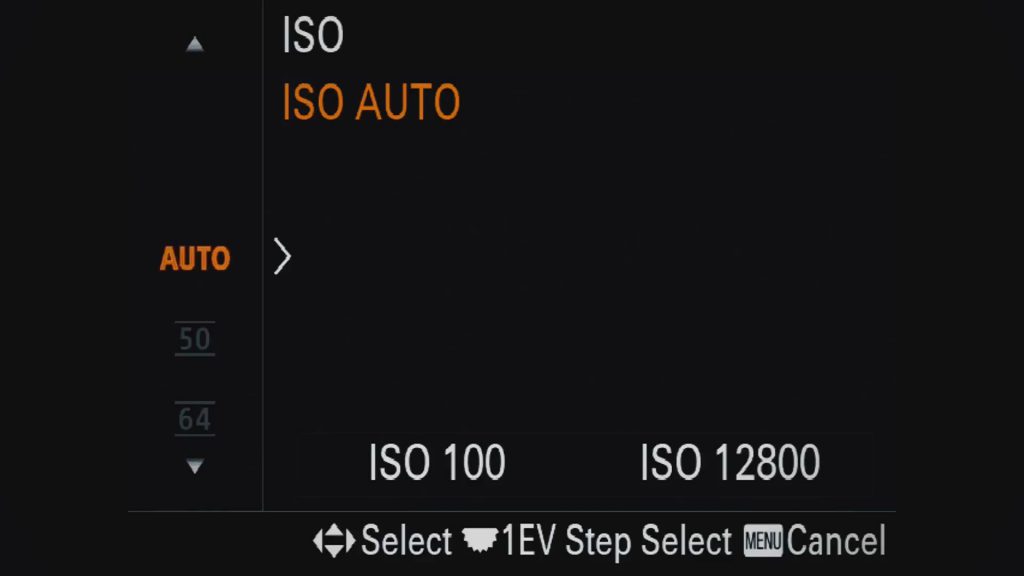This screenshot has height=576, width=1024.
Task: Click the white ISO menu heading
Action: [x=312, y=35]
